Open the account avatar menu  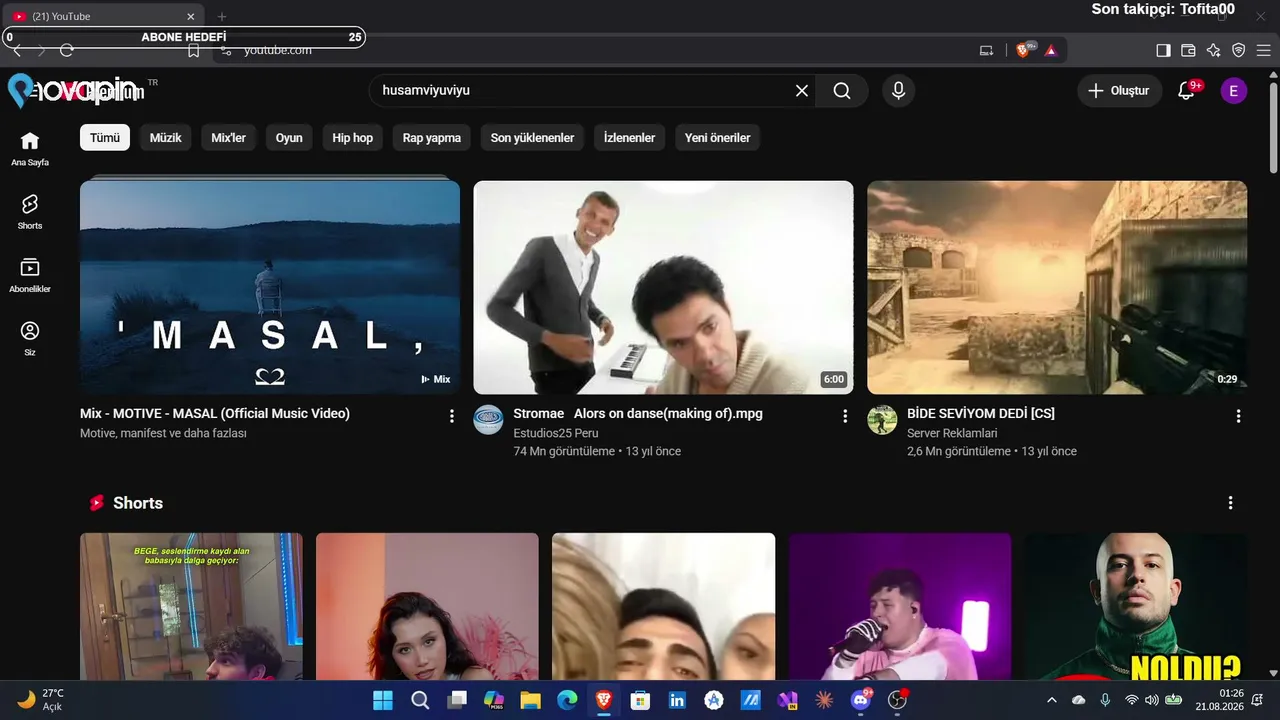click(x=1233, y=91)
